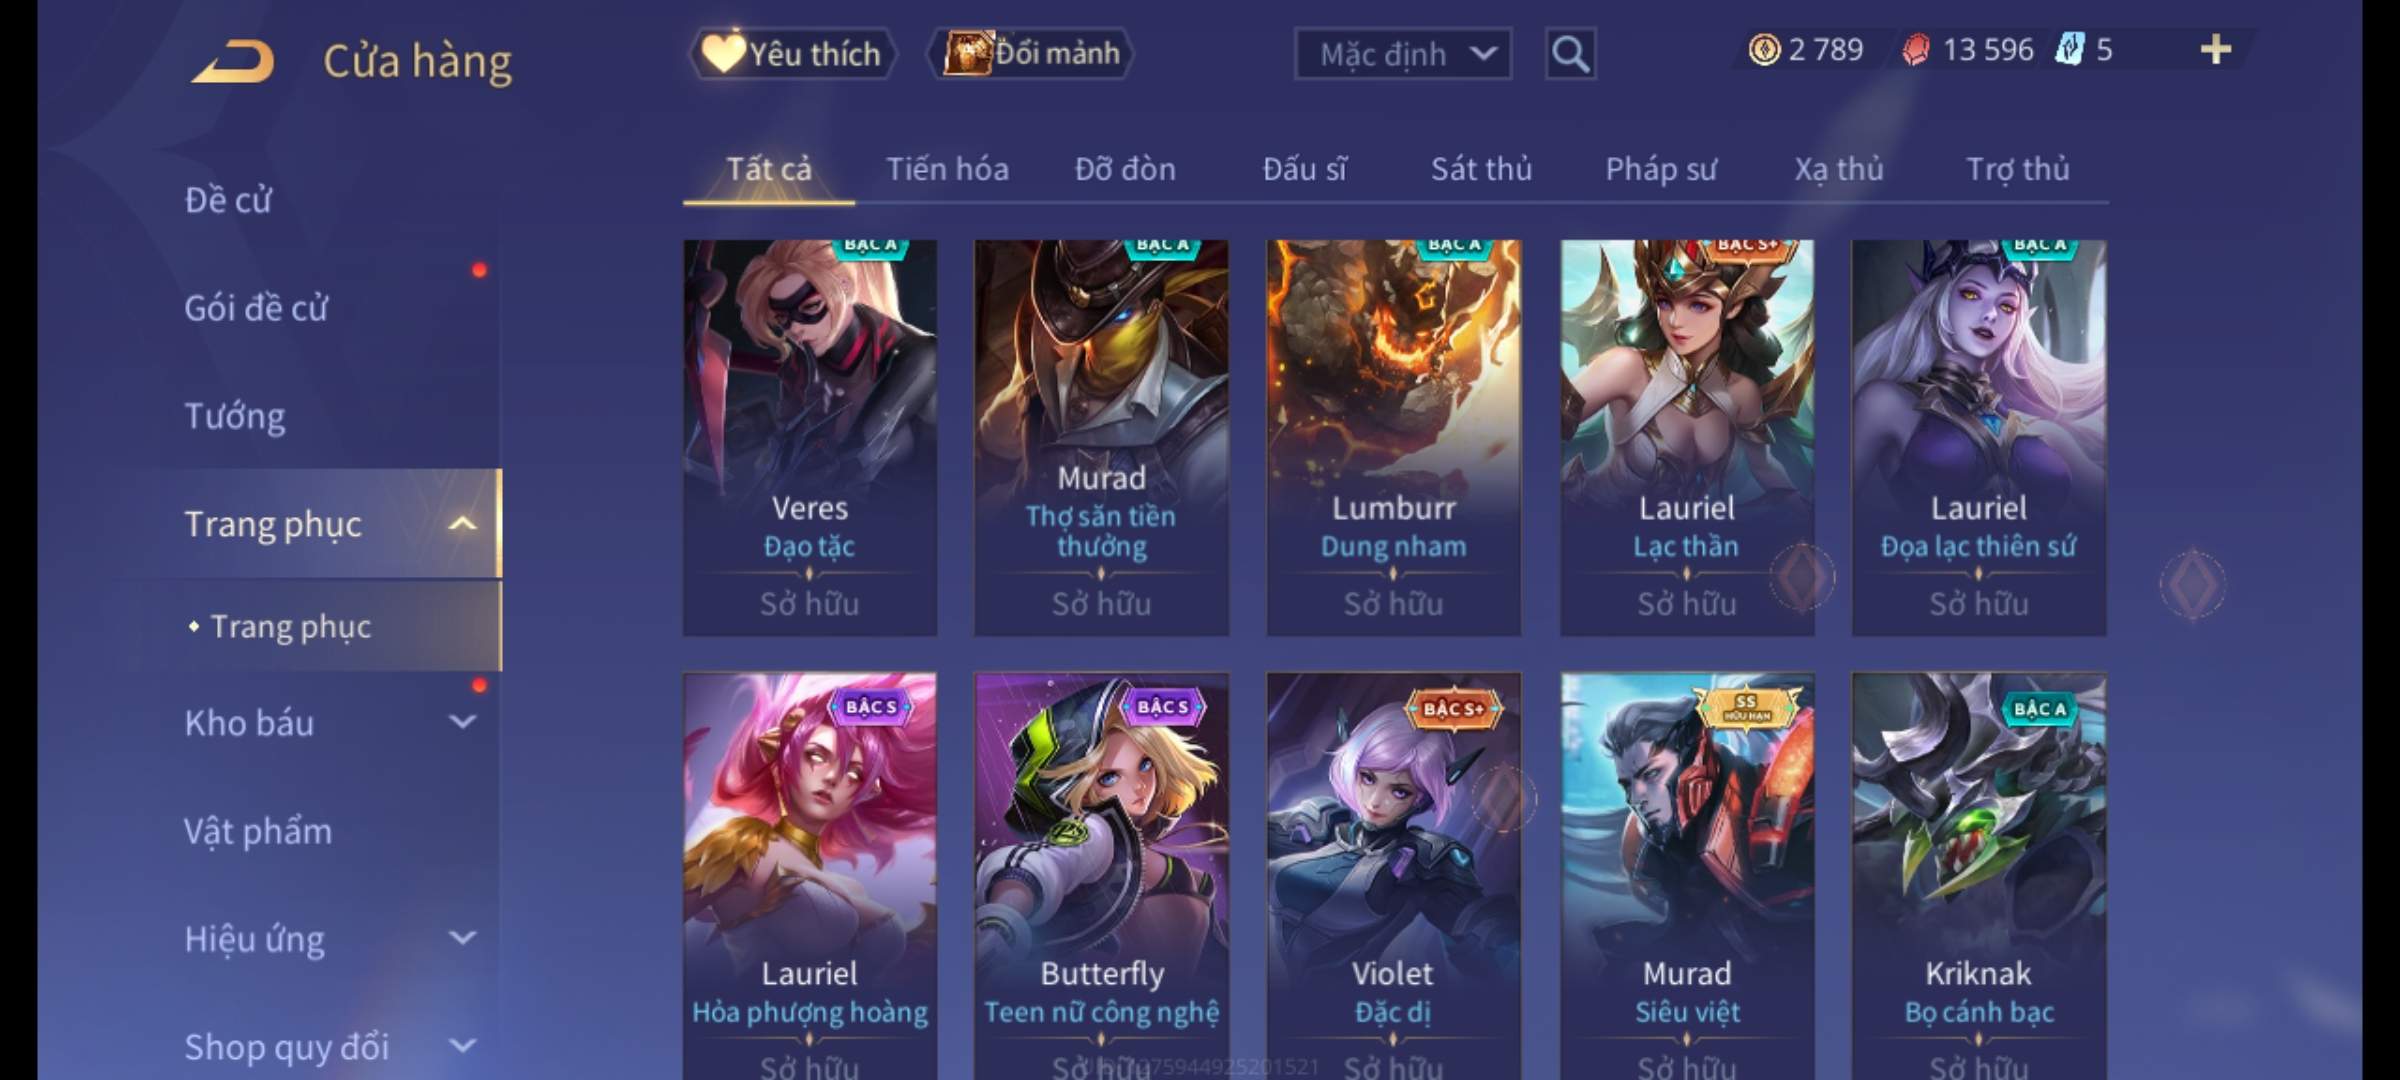The height and width of the screenshot is (1080, 2400).
Task: Select the Violet Đặc dị skin card
Action: point(1393,875)
